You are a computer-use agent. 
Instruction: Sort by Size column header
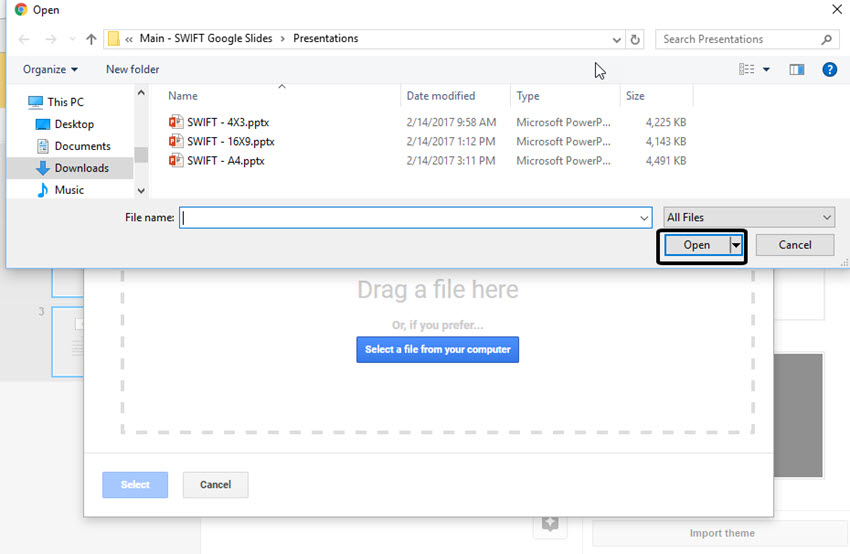coord(635,96)
